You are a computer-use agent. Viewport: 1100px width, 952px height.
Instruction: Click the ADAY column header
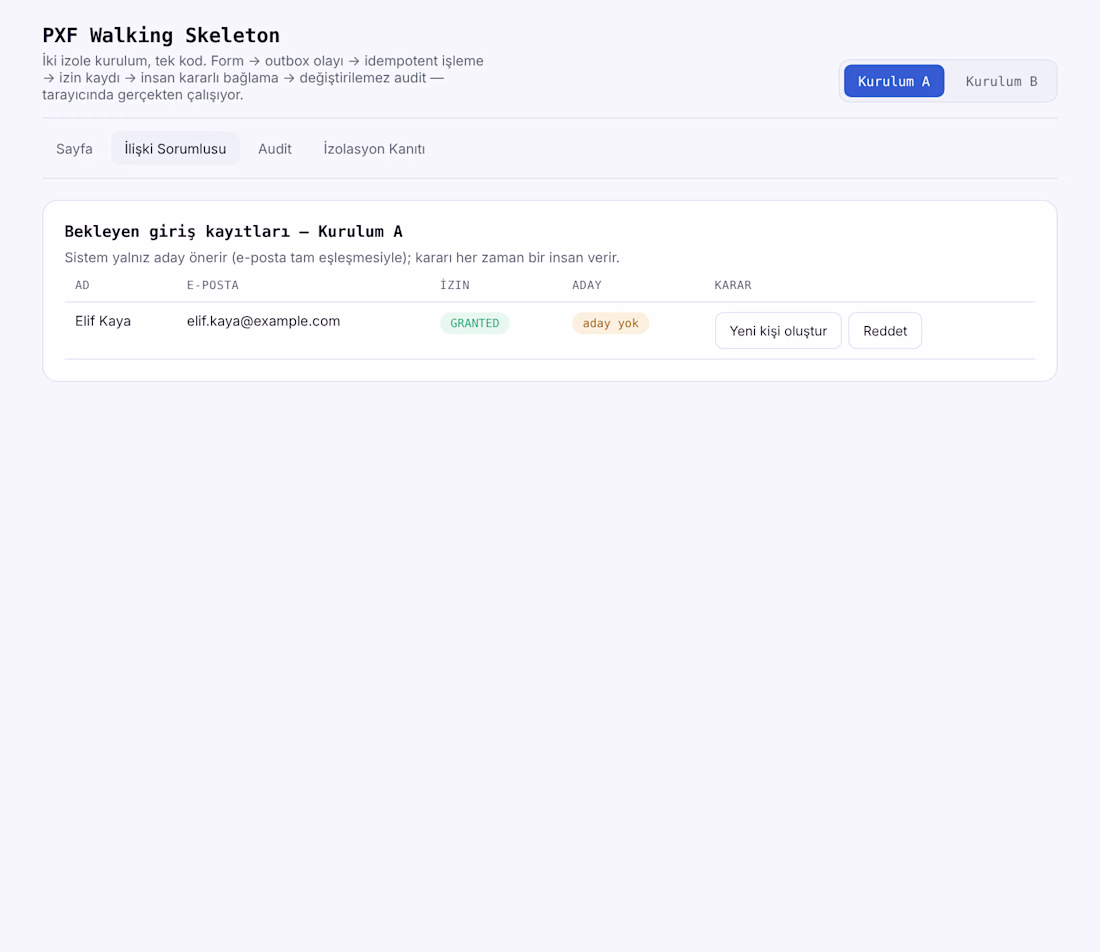point(587,285)
